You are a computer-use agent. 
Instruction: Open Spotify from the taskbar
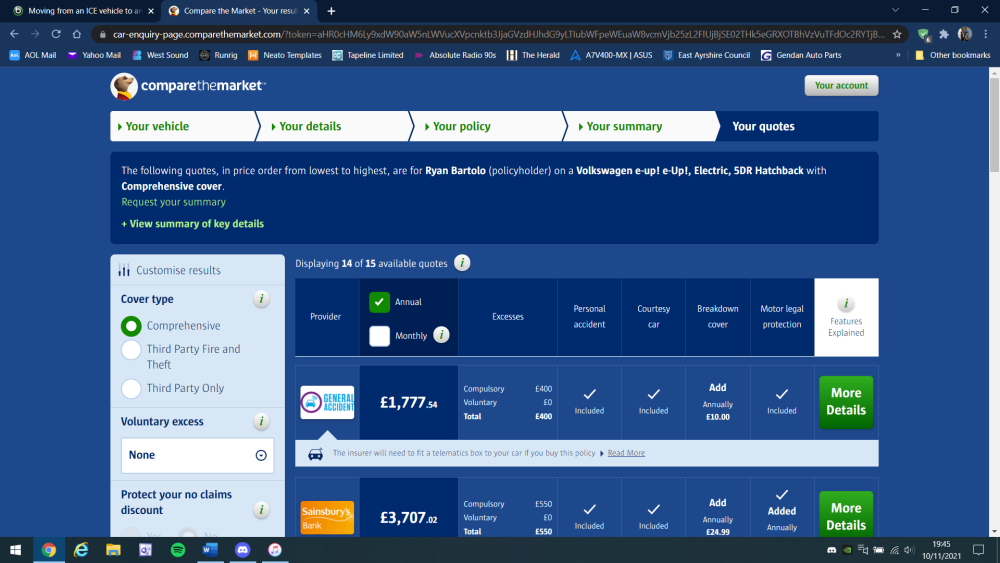pos(178,550)
